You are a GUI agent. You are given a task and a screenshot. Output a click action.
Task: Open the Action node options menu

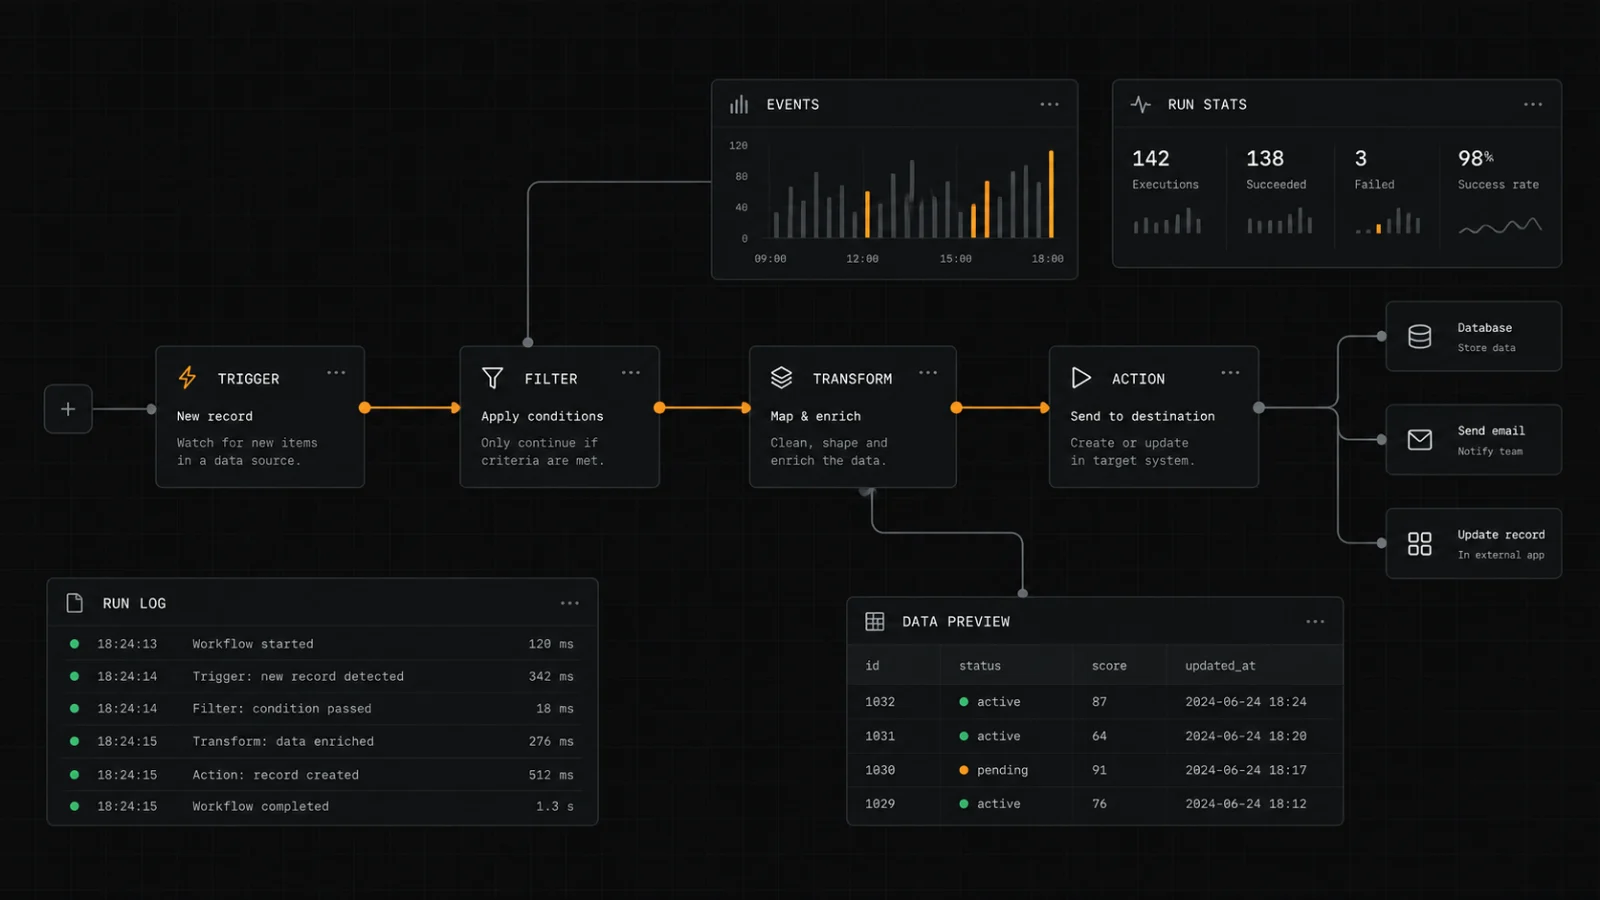click(1230, 373)
